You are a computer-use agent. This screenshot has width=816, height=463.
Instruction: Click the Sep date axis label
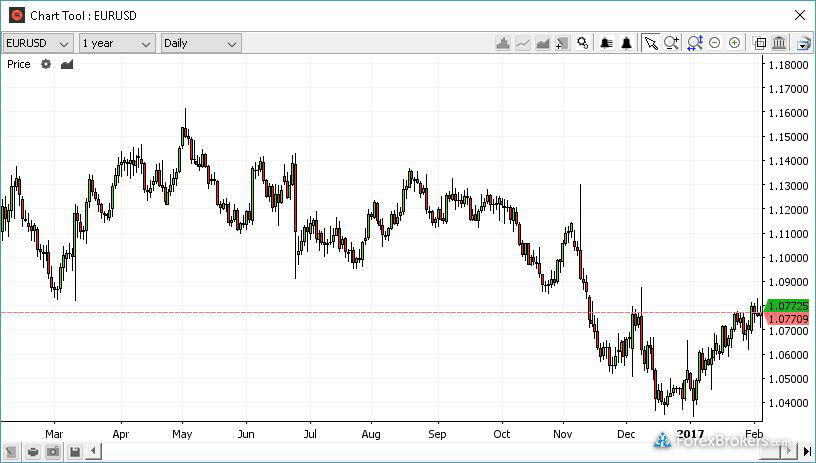pyautogui.click(x=437, y=434)
